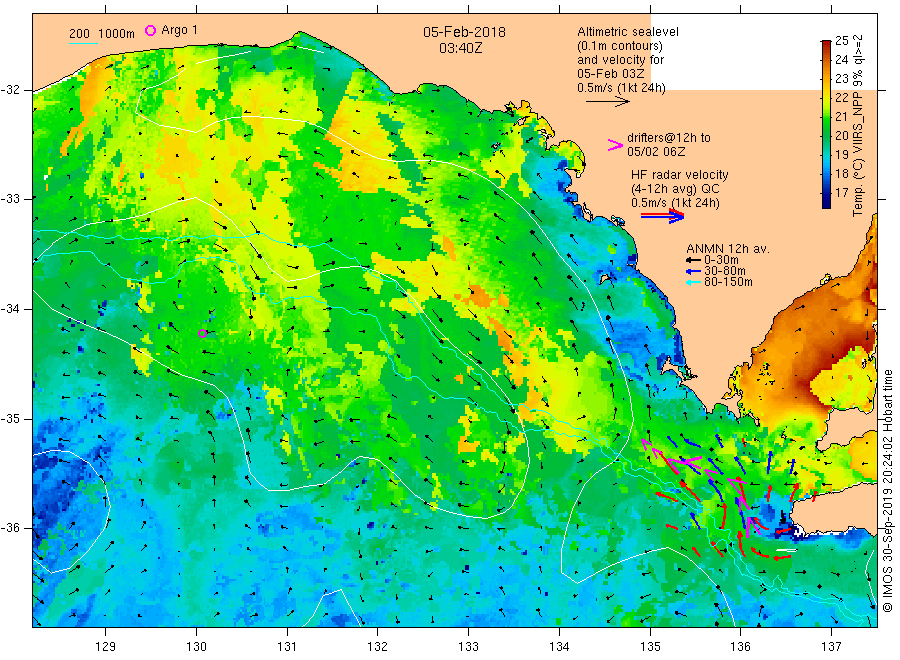Click the cyan line under the 200 label
This screenshot has width=900, height=660.
click(x=83, y=43)
